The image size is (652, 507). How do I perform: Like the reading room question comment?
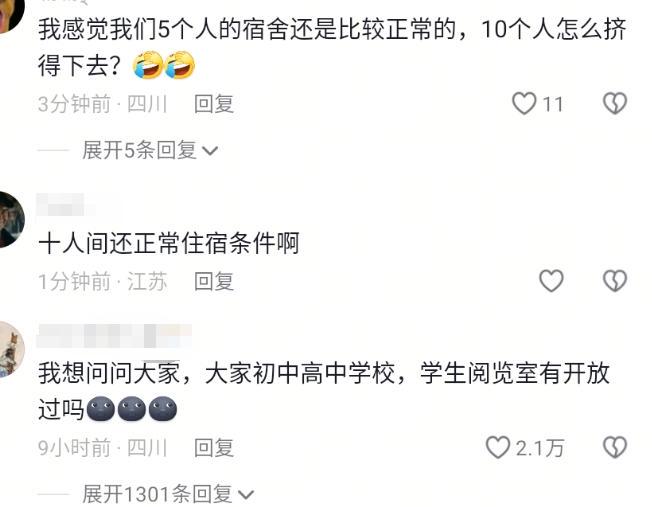498,448
